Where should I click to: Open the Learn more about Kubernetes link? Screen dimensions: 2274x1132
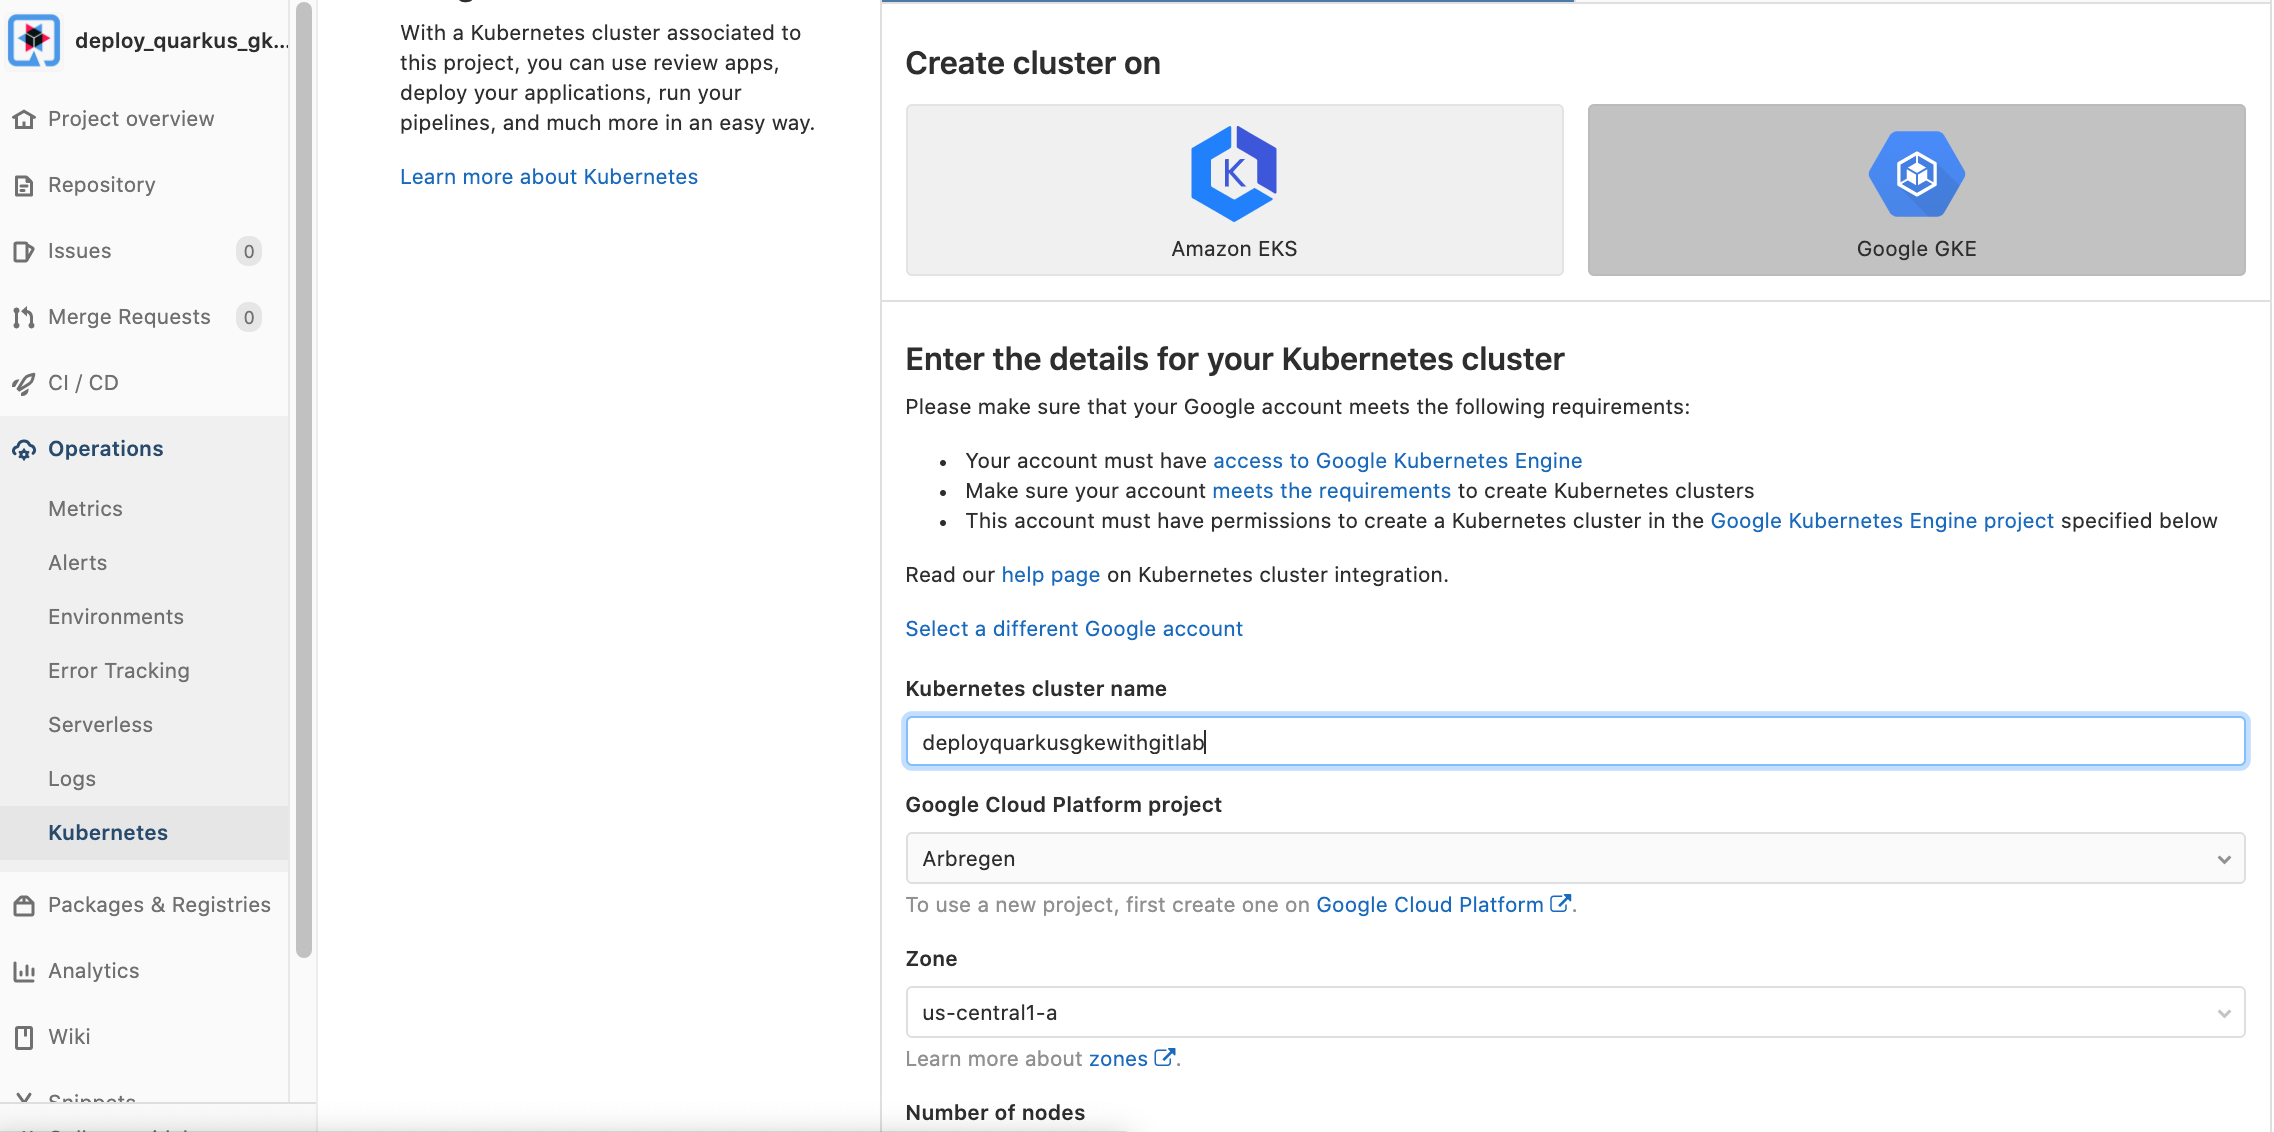pos(549,176)
